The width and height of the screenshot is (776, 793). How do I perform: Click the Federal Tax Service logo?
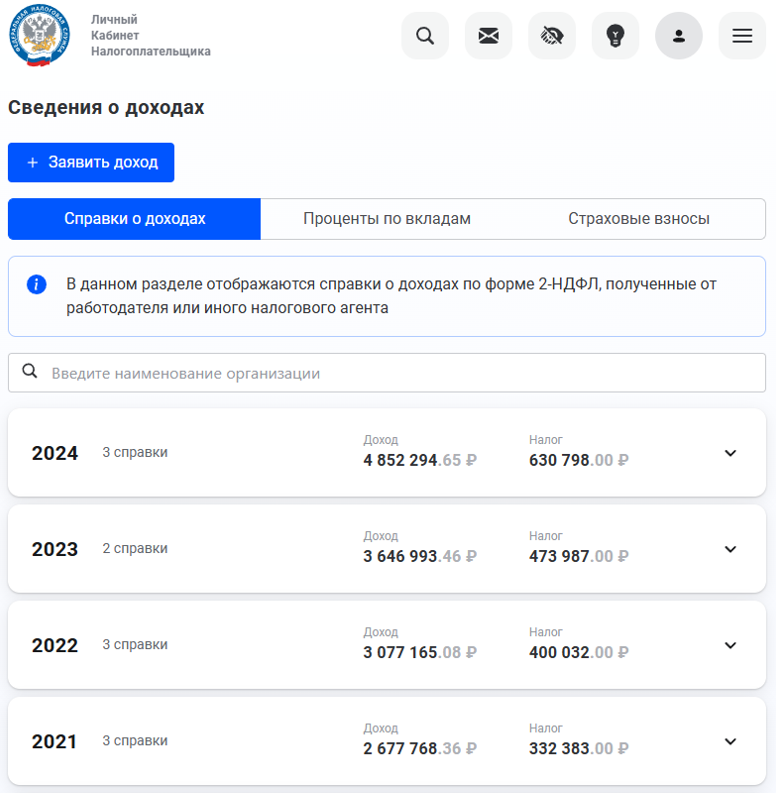pos(39,35)
